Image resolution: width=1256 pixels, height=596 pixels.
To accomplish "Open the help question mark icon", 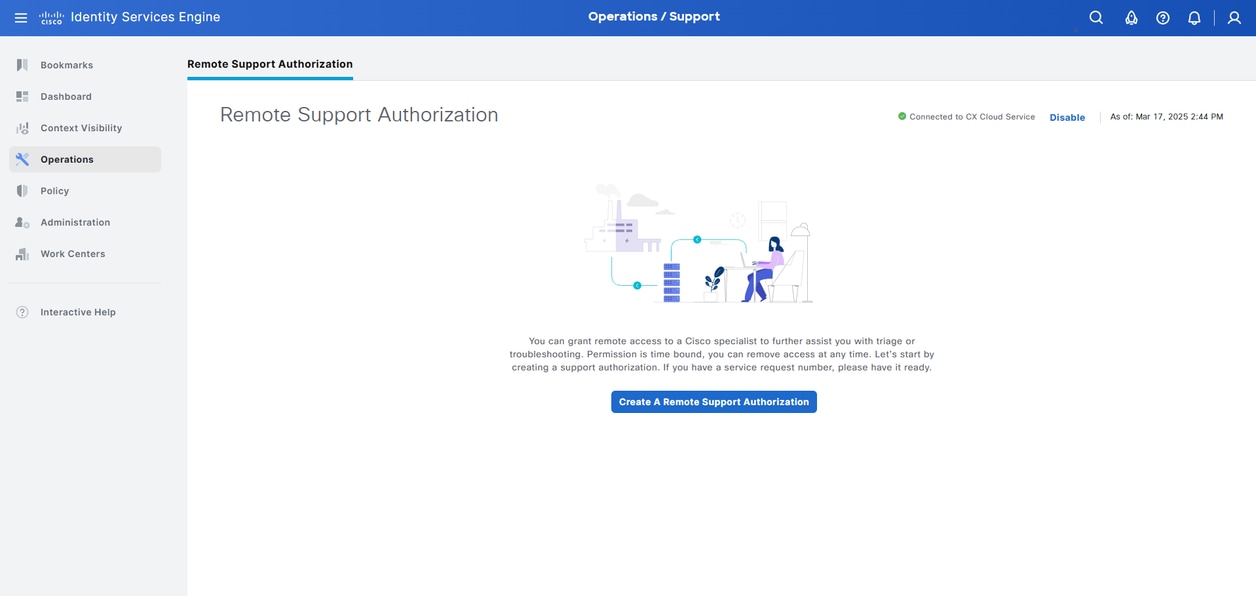I will pos(1161,17).
